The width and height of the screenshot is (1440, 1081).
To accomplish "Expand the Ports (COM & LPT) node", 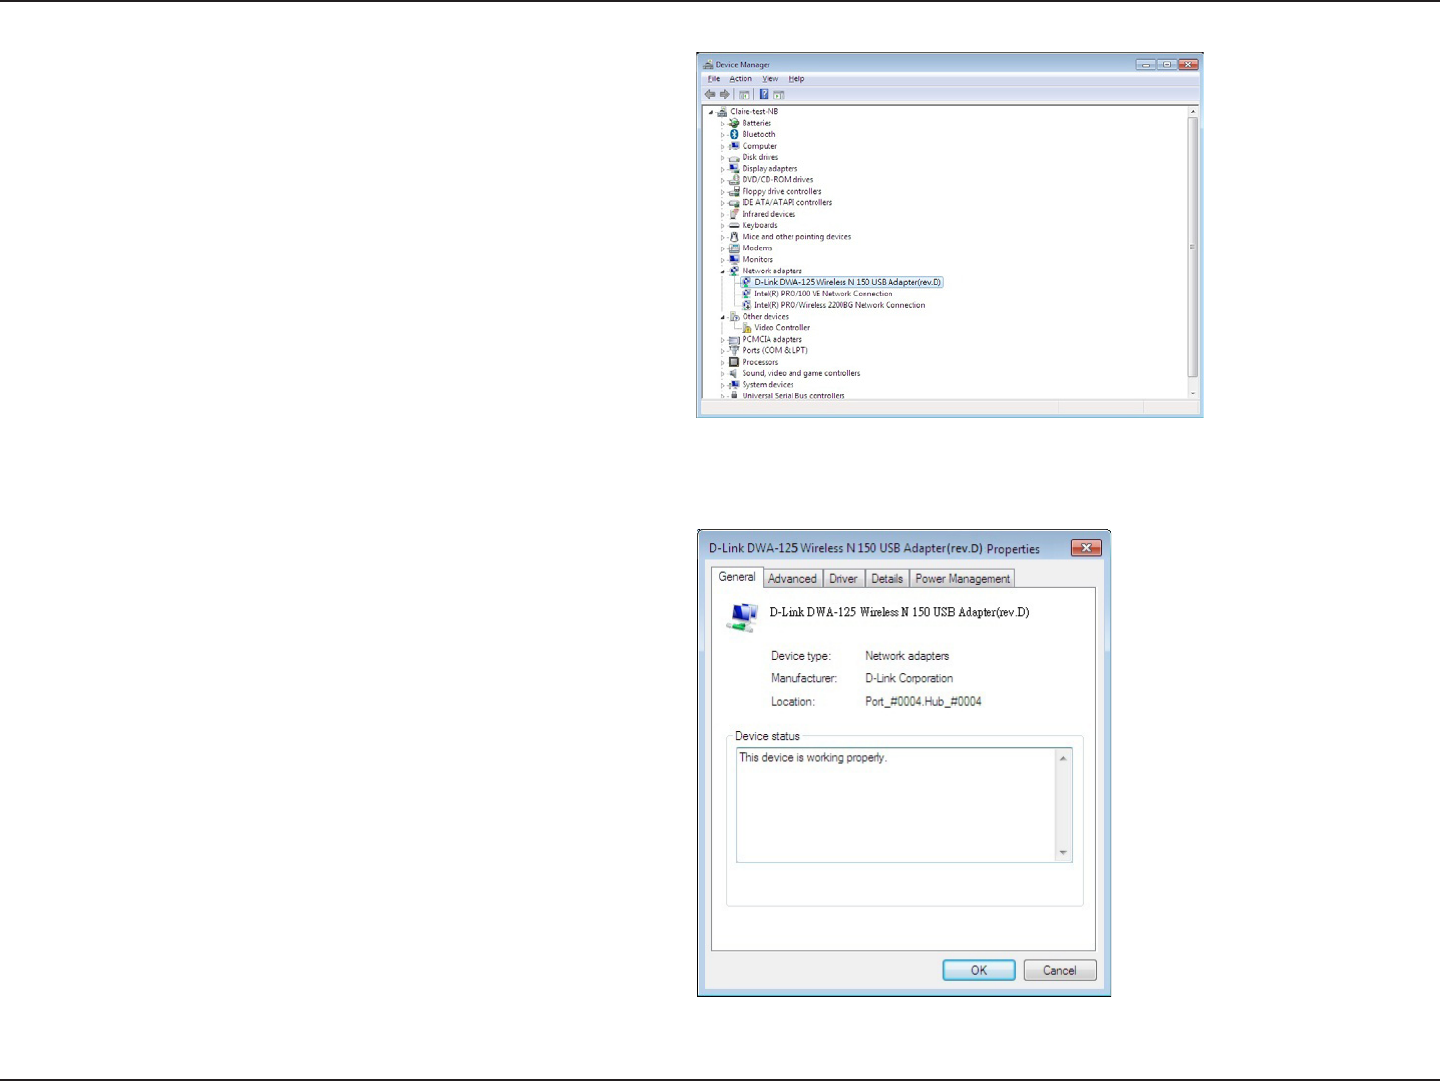I will point(722,351).
